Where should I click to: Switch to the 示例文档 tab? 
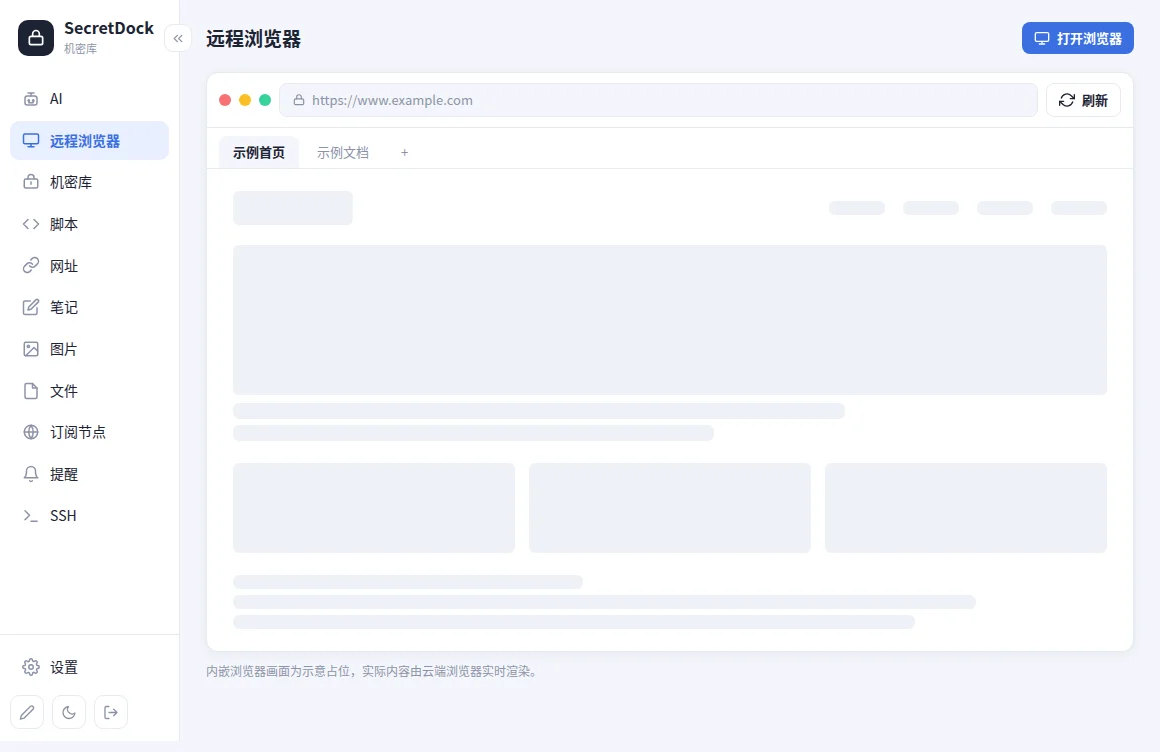click(343, 152)
